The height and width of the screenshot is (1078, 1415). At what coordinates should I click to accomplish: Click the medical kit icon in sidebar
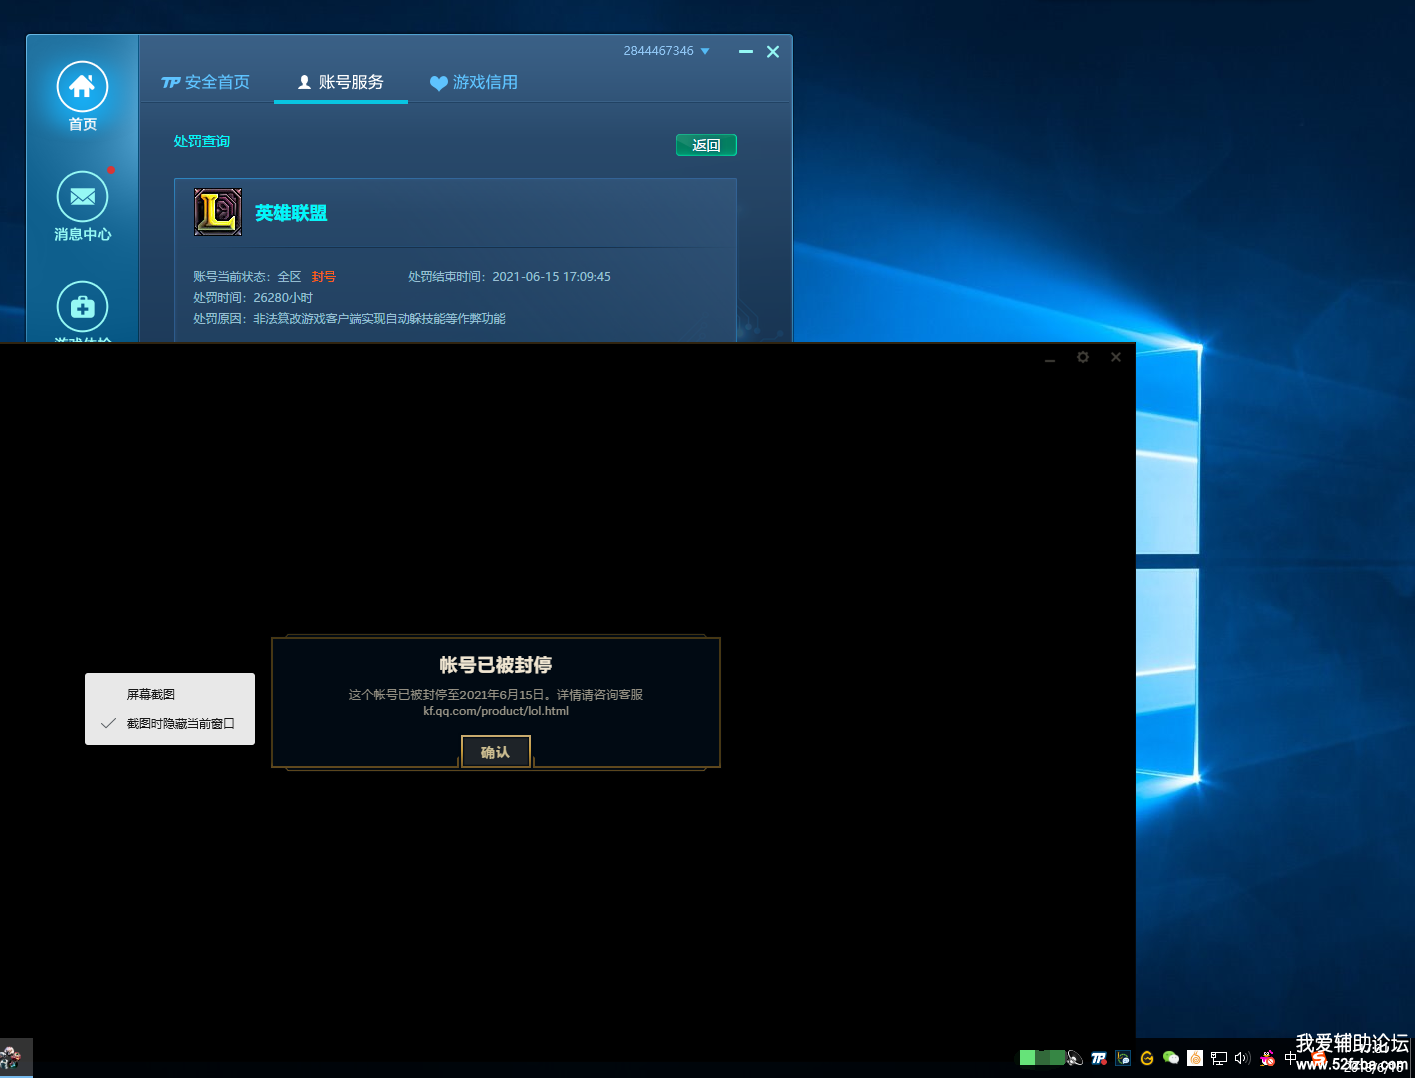[82, 307]
